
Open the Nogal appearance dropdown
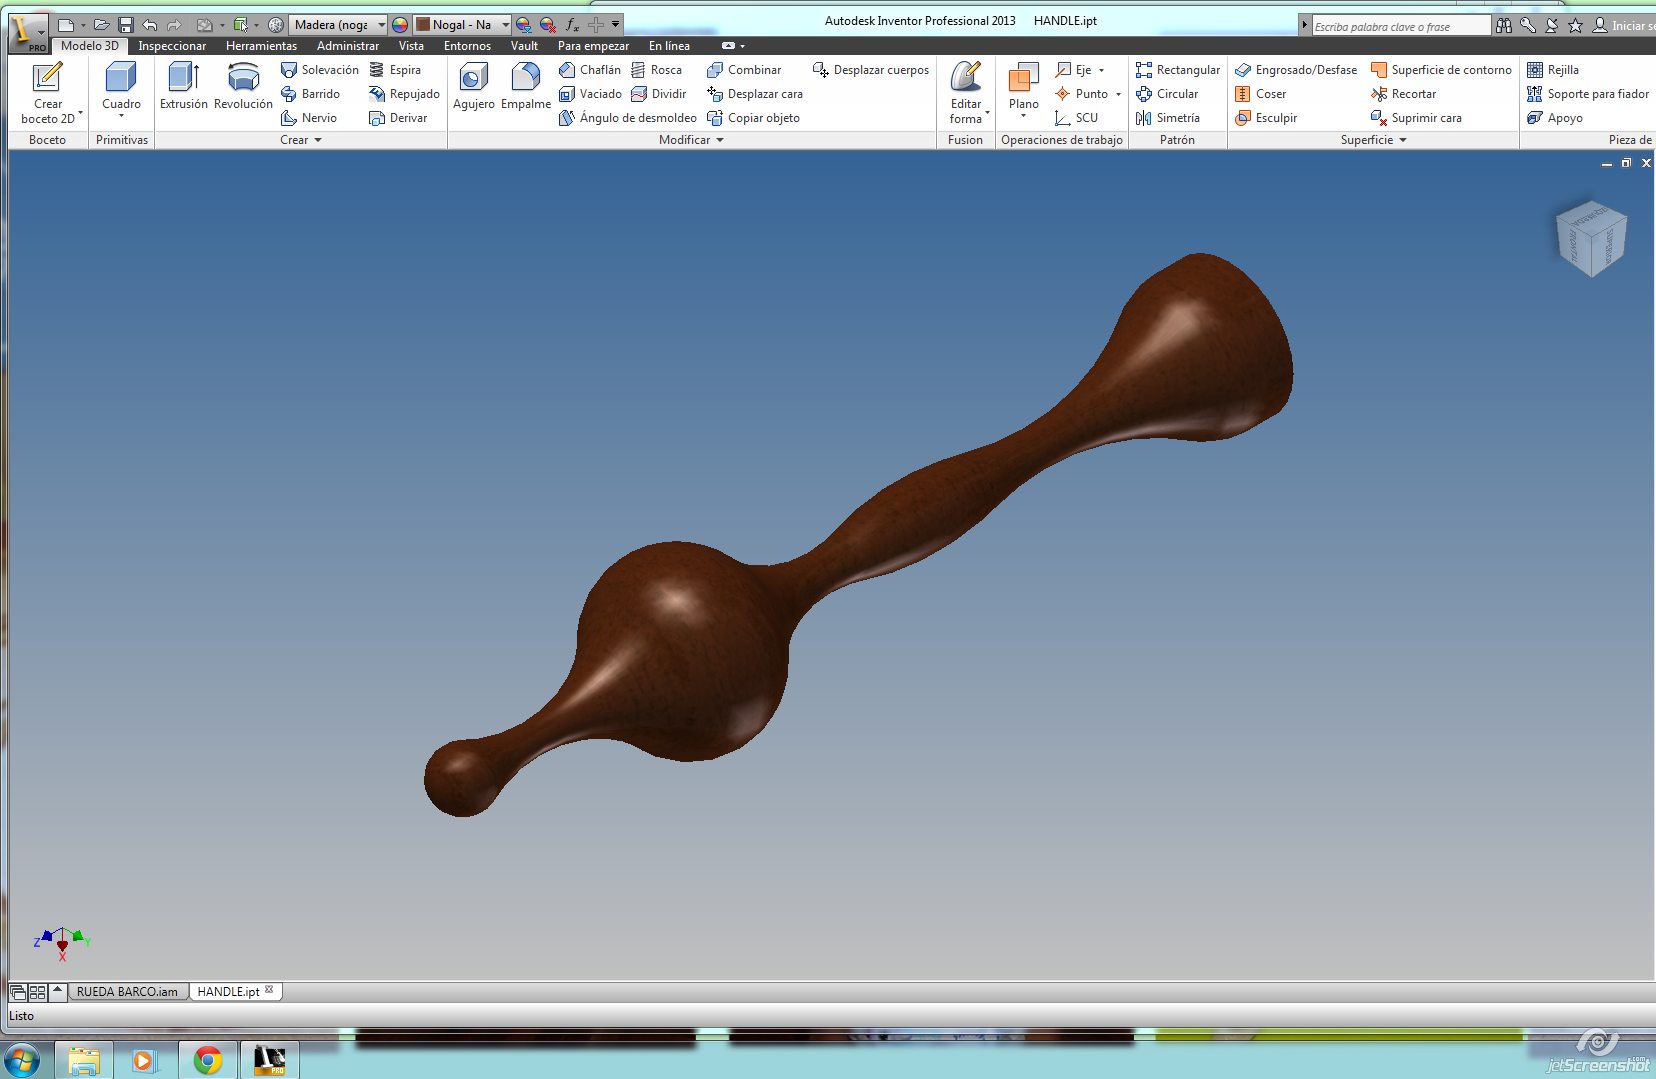click(505, 25)
